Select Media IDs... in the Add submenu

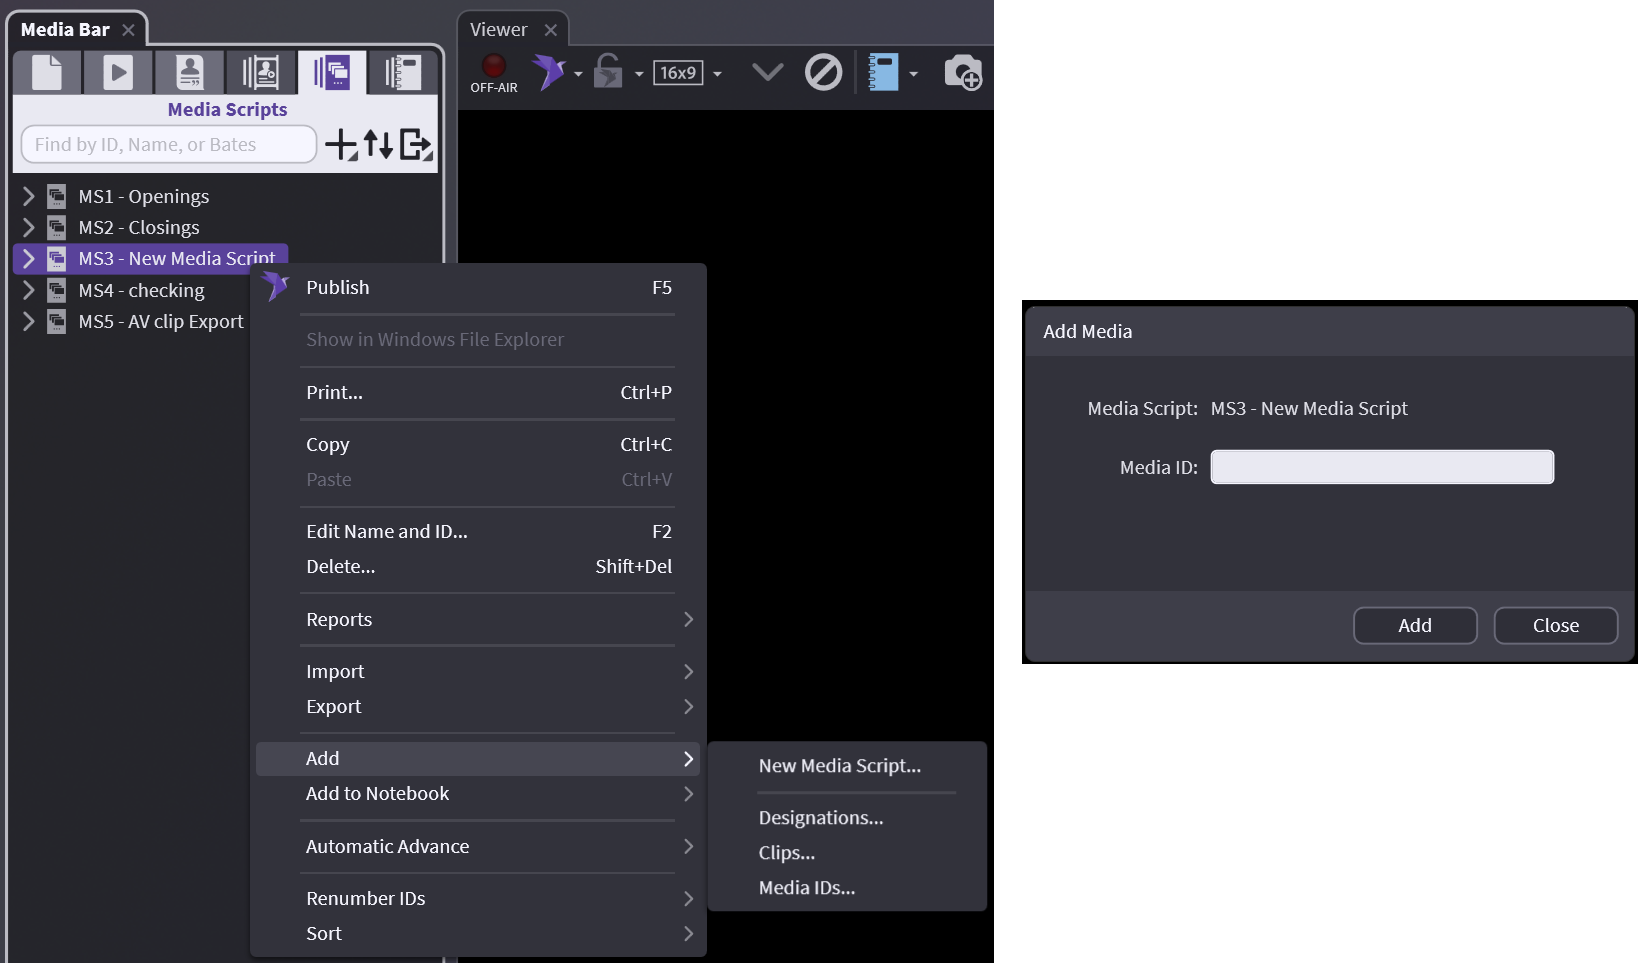click(x=807, y=887)
